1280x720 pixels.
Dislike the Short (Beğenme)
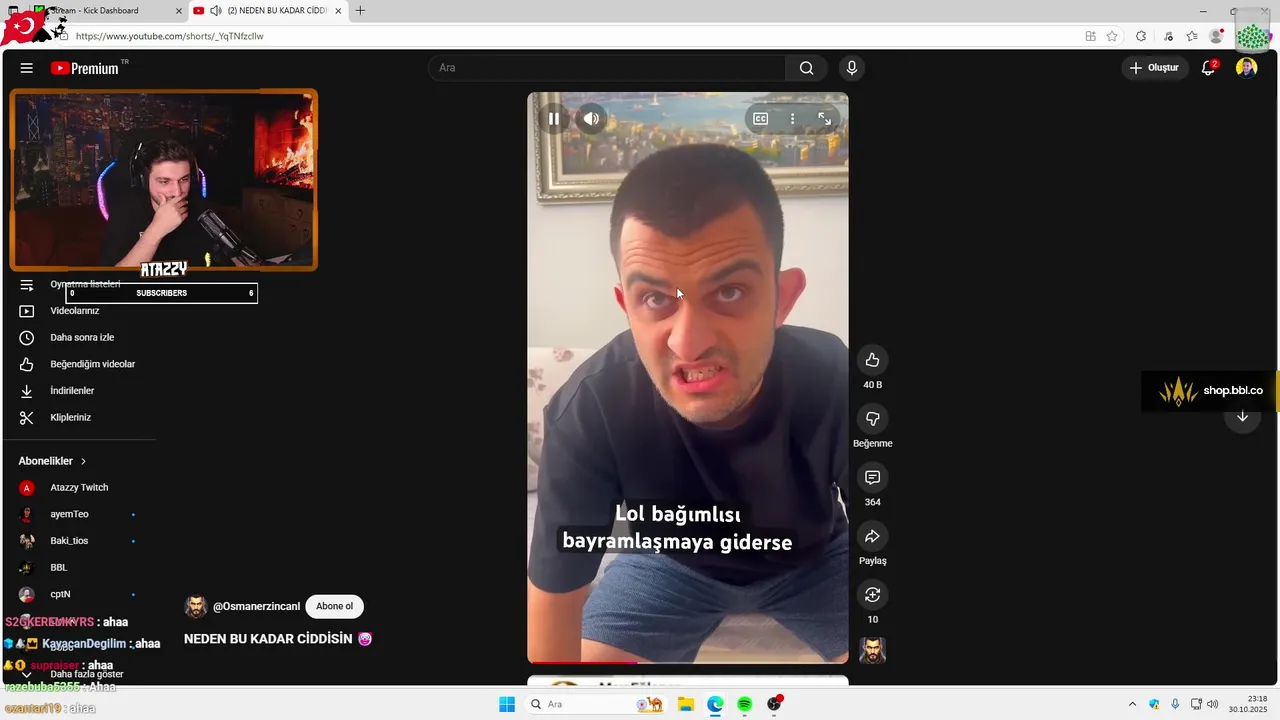click(x=872, y=419)
